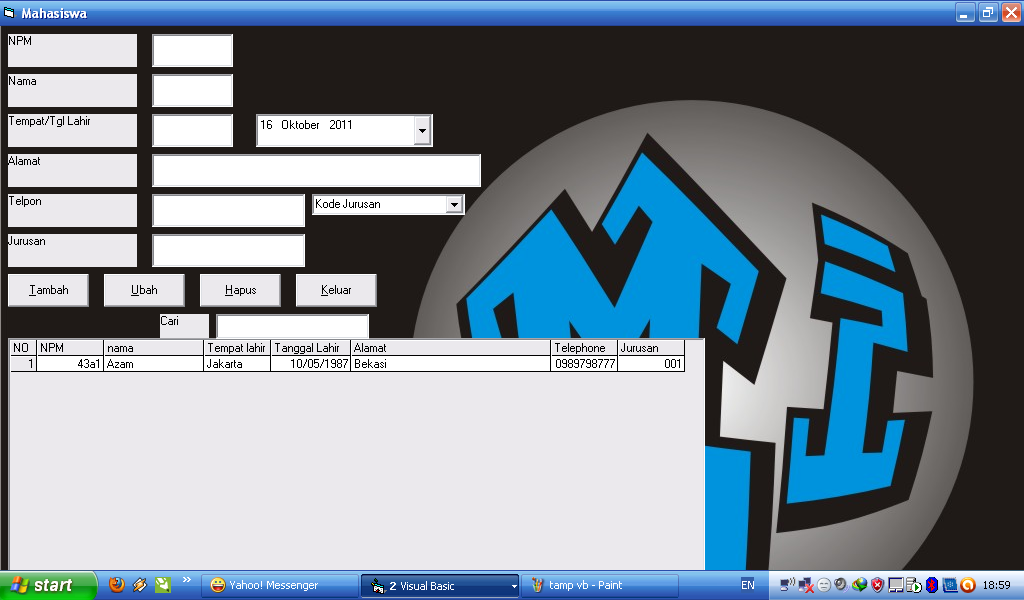Screen dimensions: 1024x600
Task: Select row number 1 in grid
Action: pos(24,364)
